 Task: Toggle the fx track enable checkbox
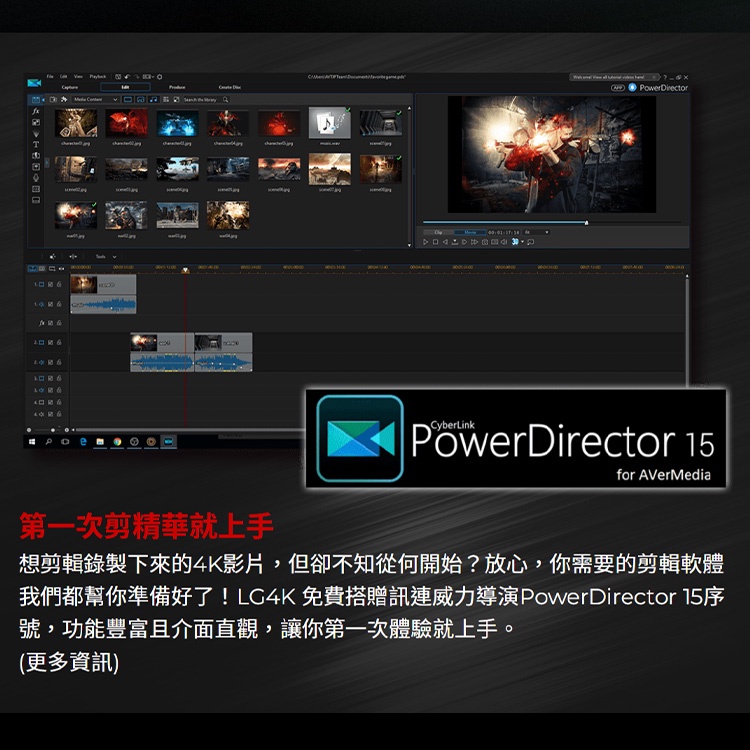click(49, 322)
